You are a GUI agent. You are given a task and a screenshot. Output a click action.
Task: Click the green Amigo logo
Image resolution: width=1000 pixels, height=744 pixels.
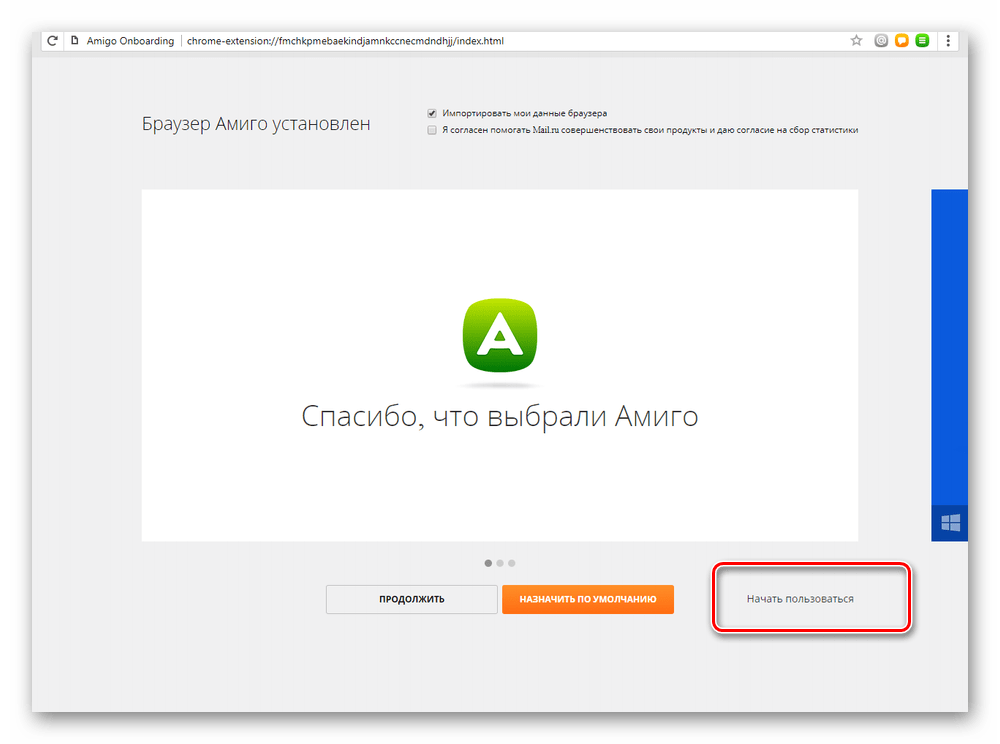pos(500,338)
